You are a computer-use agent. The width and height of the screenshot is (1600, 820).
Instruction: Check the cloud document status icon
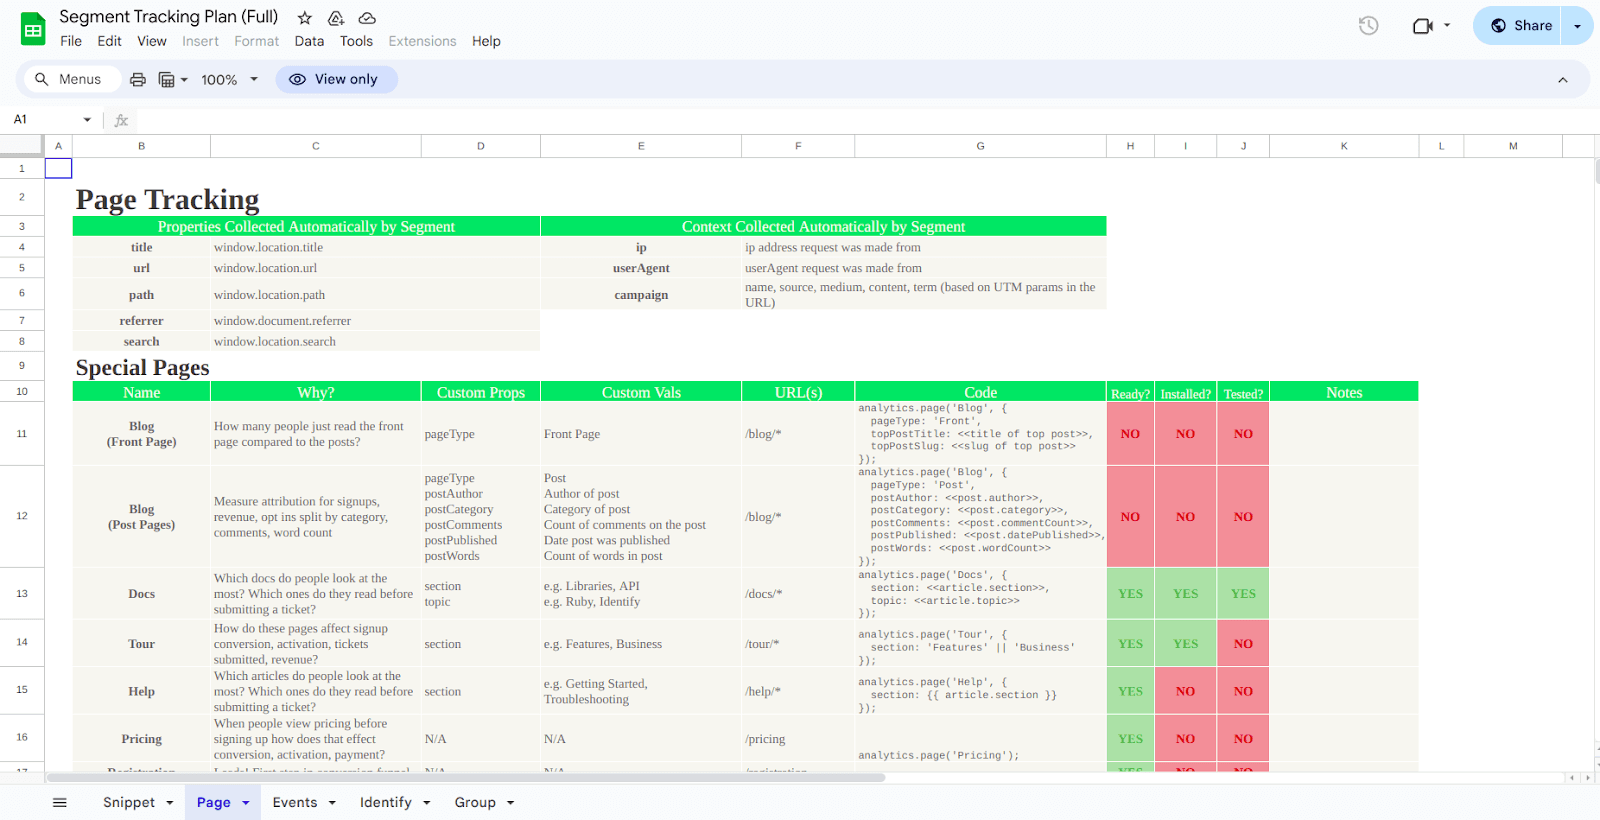(367, 18)
